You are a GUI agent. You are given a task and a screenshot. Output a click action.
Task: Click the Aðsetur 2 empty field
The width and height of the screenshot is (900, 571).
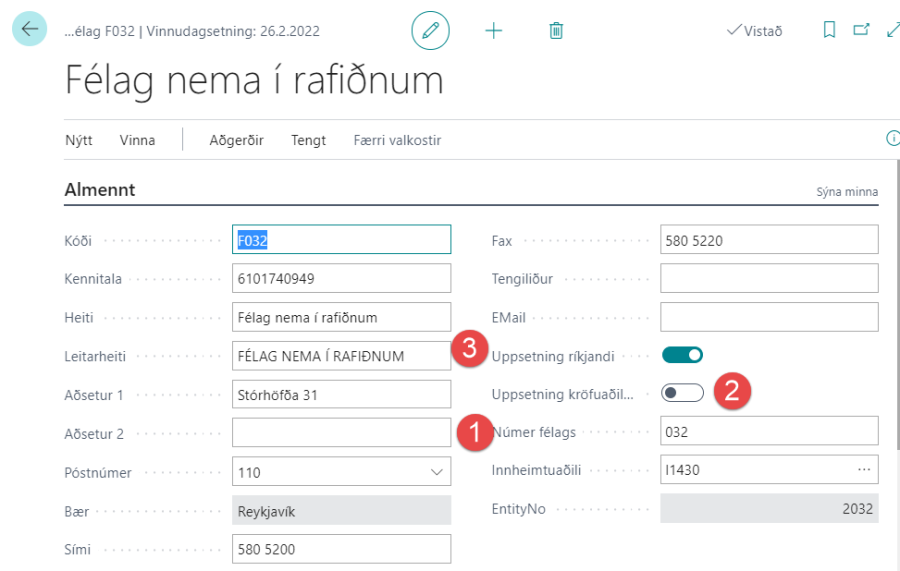click(341, 433)
